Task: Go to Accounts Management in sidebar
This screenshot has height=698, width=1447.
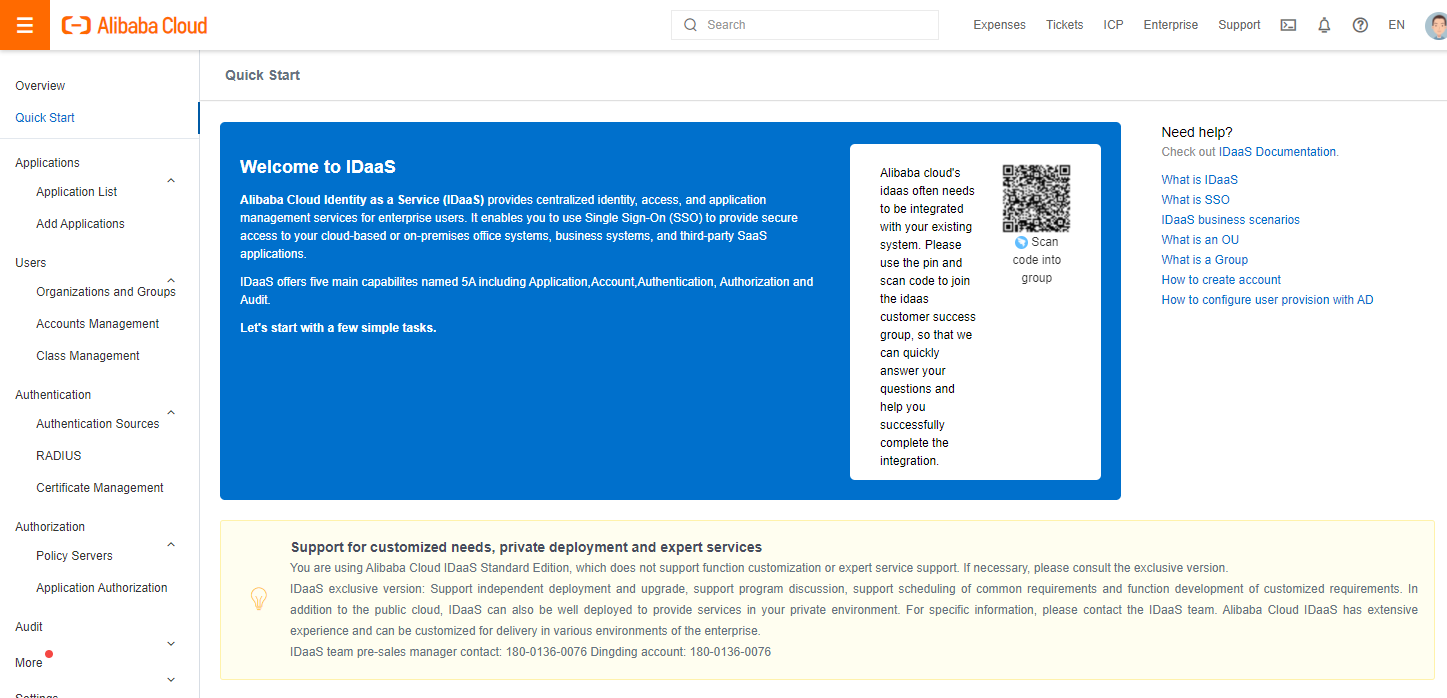Action: (98, 324)
